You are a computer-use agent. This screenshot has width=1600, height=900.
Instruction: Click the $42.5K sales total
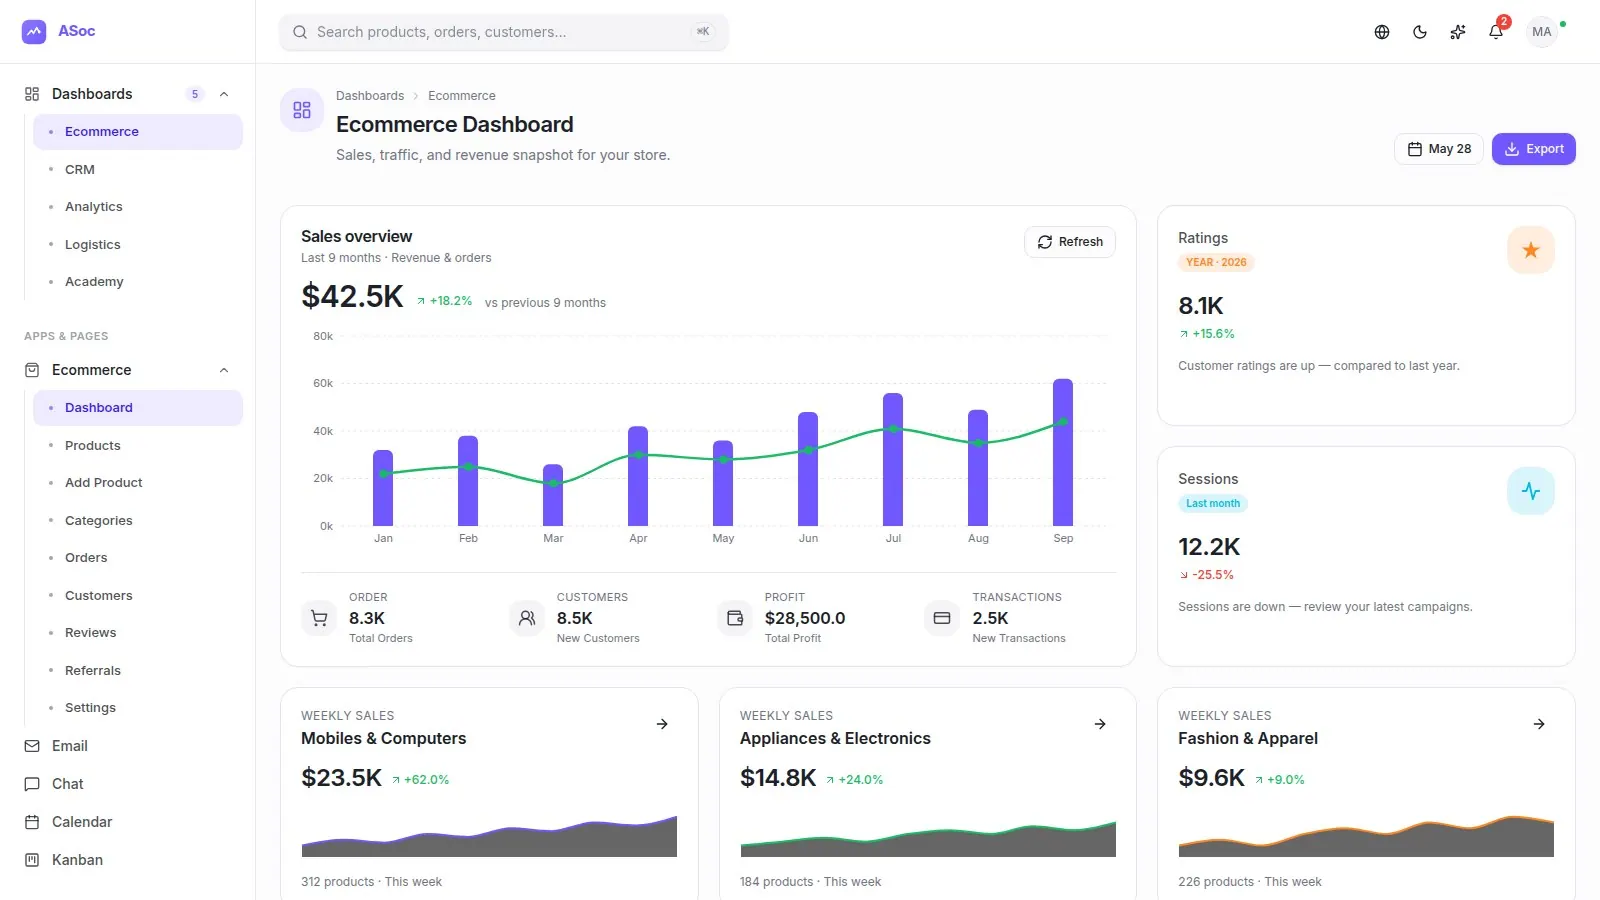pyautogui.click(x=352, y=296)
